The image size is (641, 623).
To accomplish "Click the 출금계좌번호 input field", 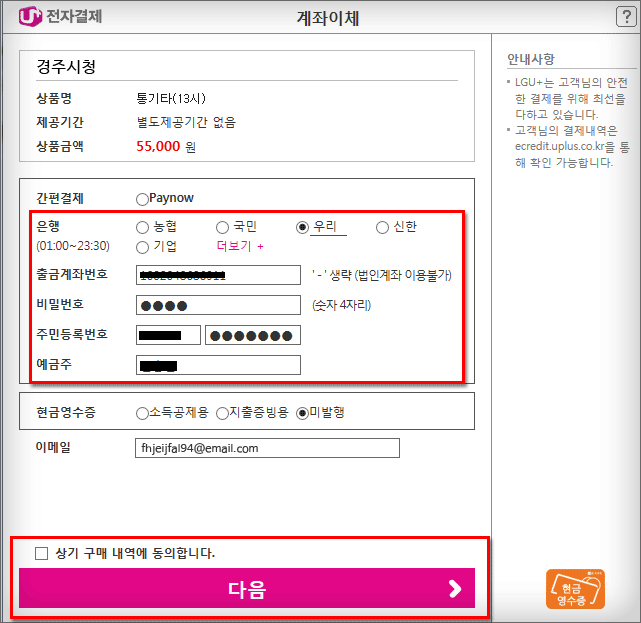I will 218,275.
